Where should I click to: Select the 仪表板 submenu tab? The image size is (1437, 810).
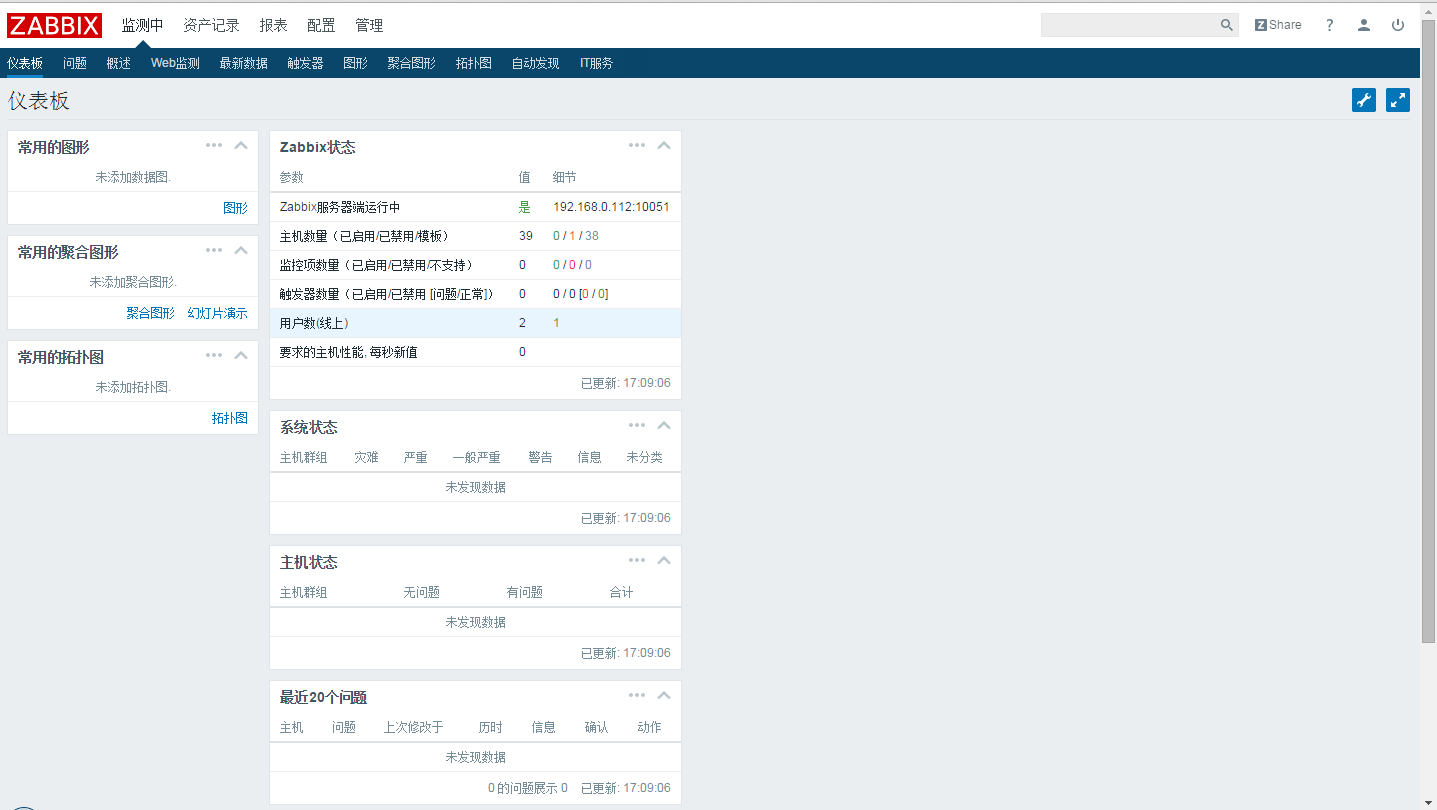click(x=25, y=63)
